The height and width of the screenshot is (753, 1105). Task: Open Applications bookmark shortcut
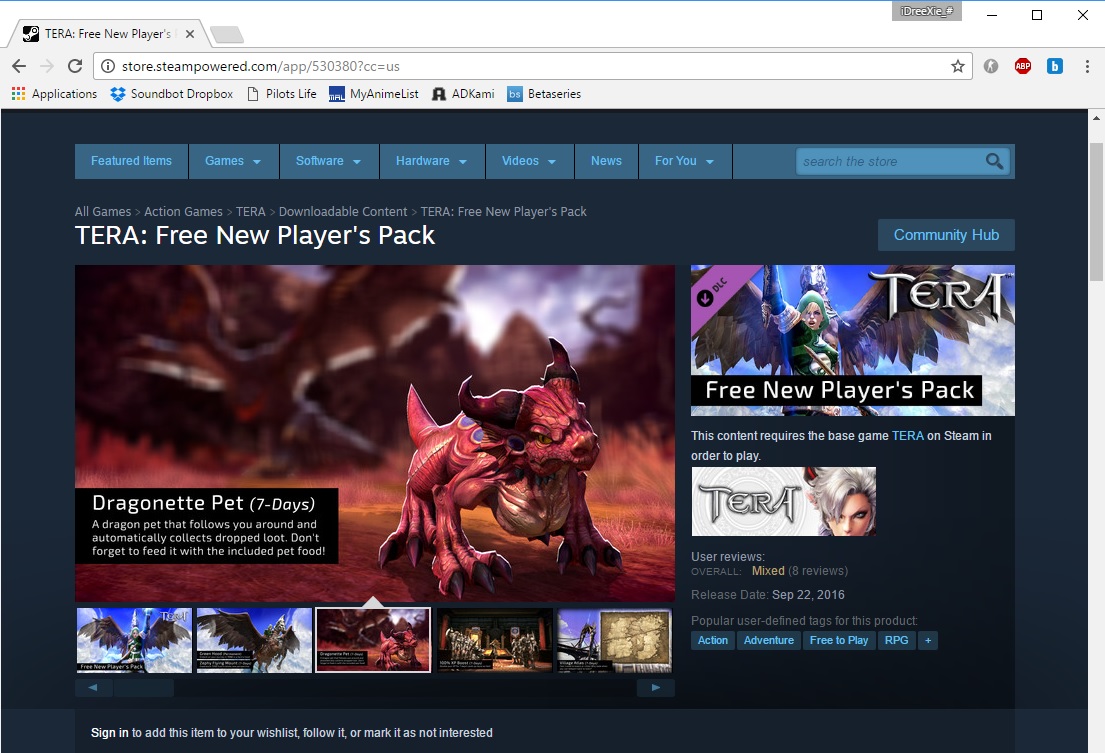(54, 94)
